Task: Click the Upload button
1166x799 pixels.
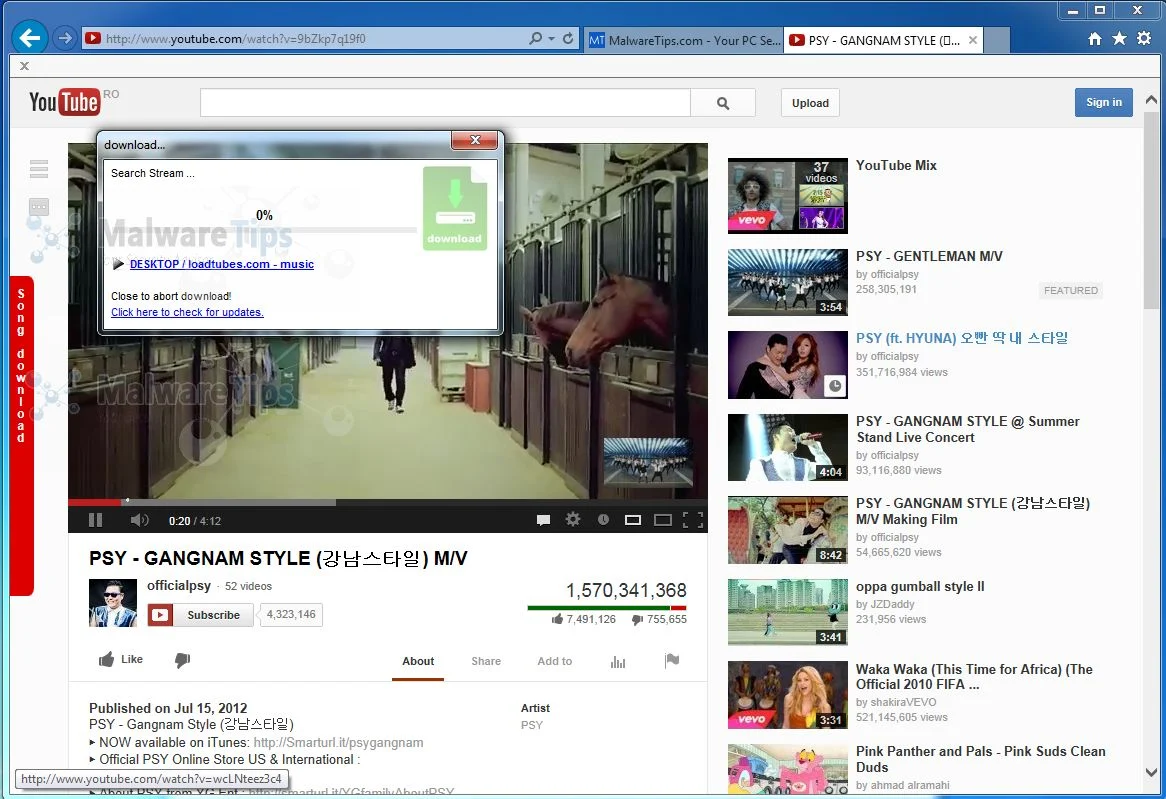Action: coord(811,103)
